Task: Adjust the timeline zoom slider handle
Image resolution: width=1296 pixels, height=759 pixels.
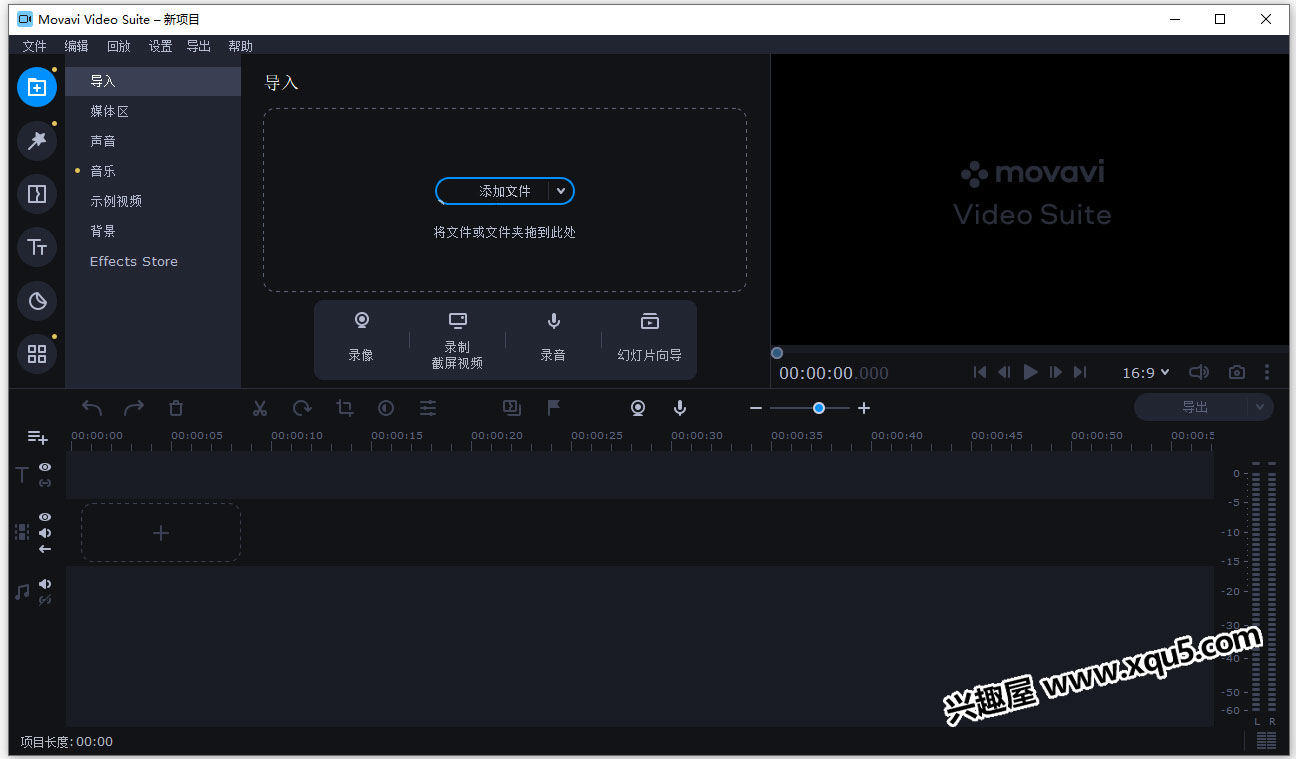Action: (x=819, y=408)
